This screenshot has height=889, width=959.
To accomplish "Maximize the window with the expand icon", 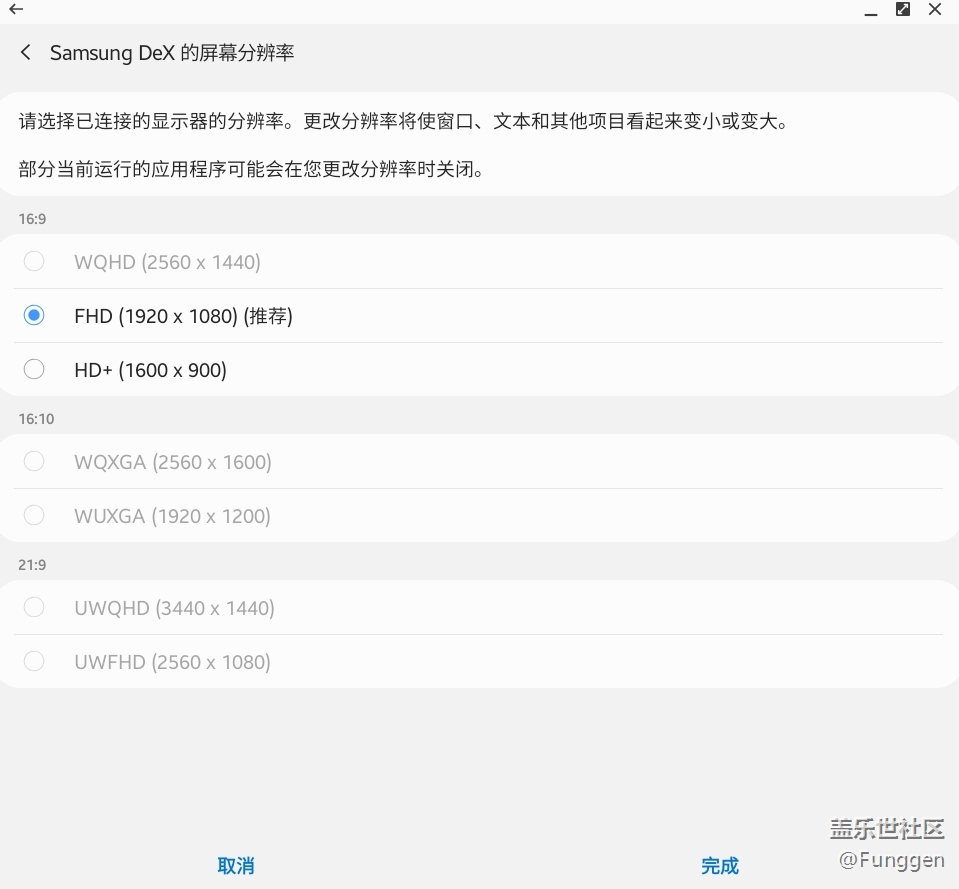I will pos(903,9).
